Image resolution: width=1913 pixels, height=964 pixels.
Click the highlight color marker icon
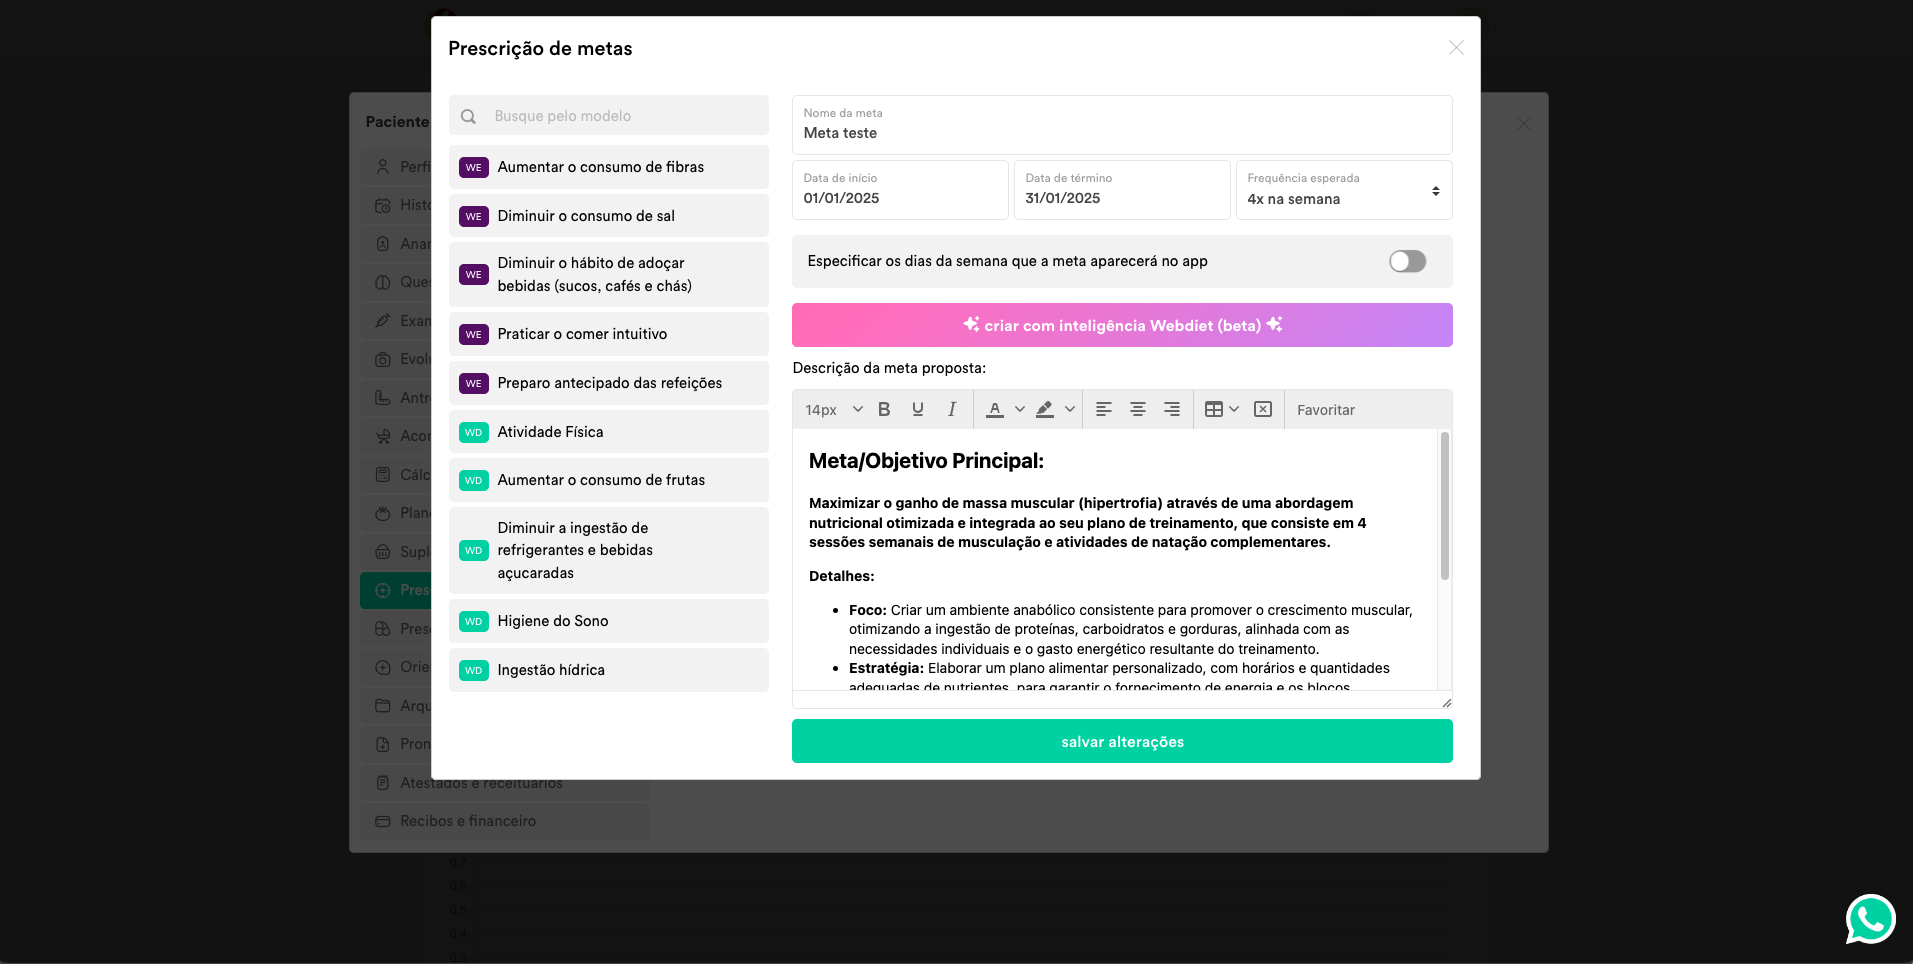point(1045,409)
